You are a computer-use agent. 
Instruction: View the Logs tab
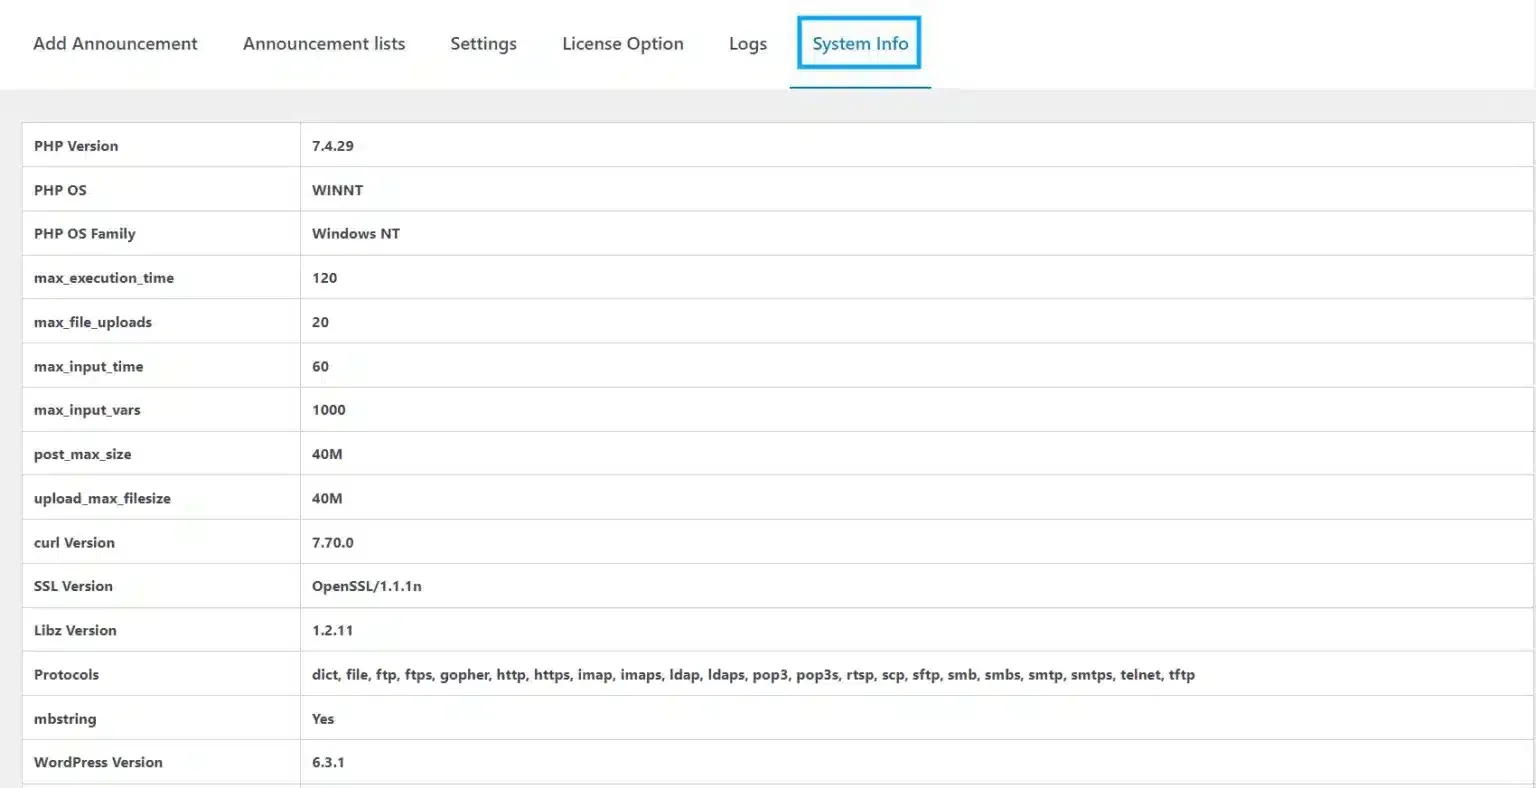click(x=747, y=43)
